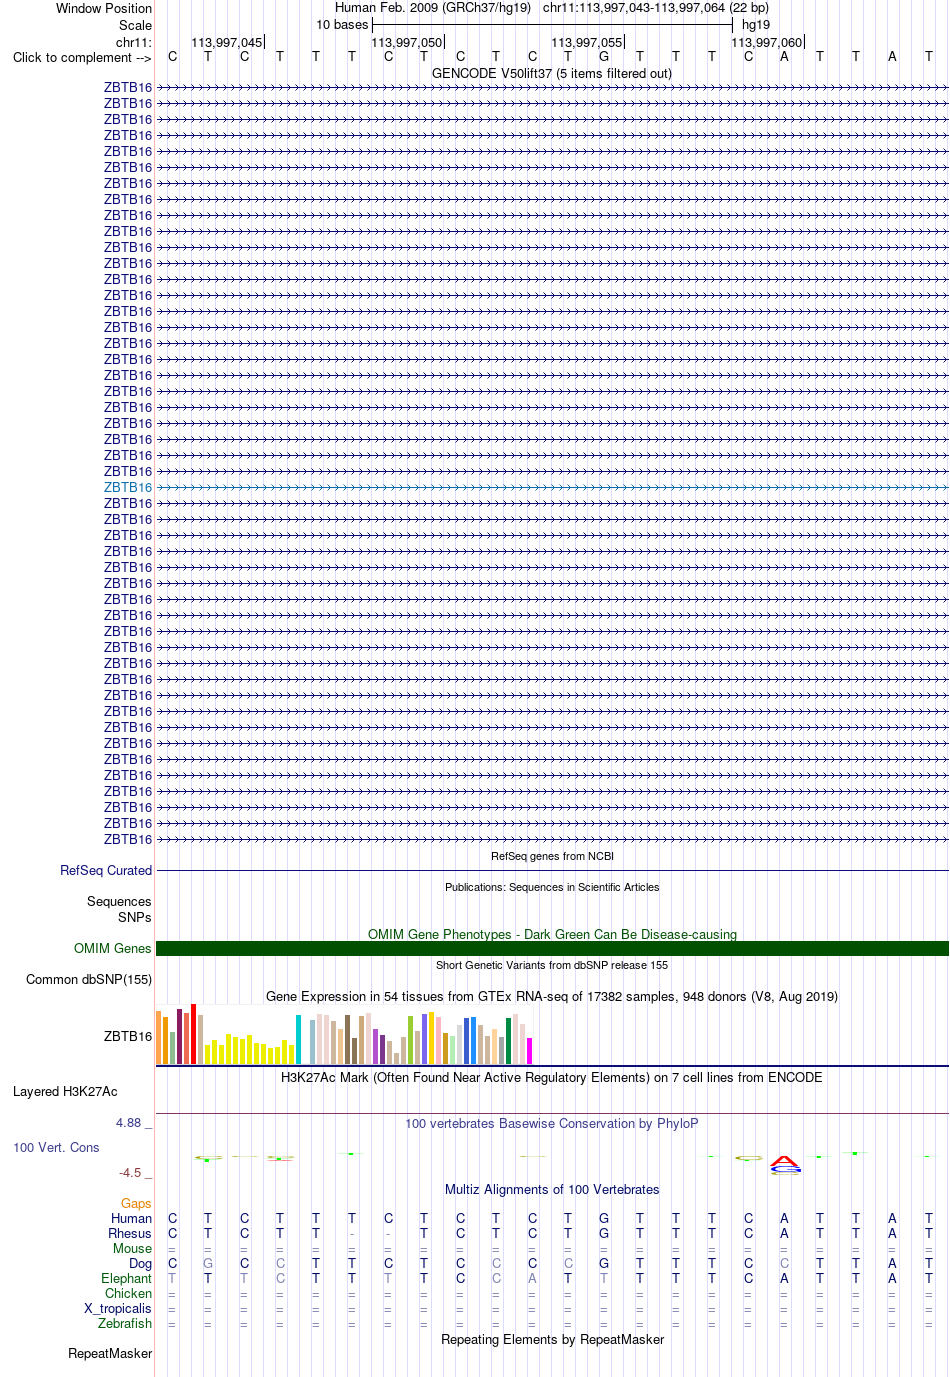
Task: Select the Human alignment row label
Action: coord(131,1218)
